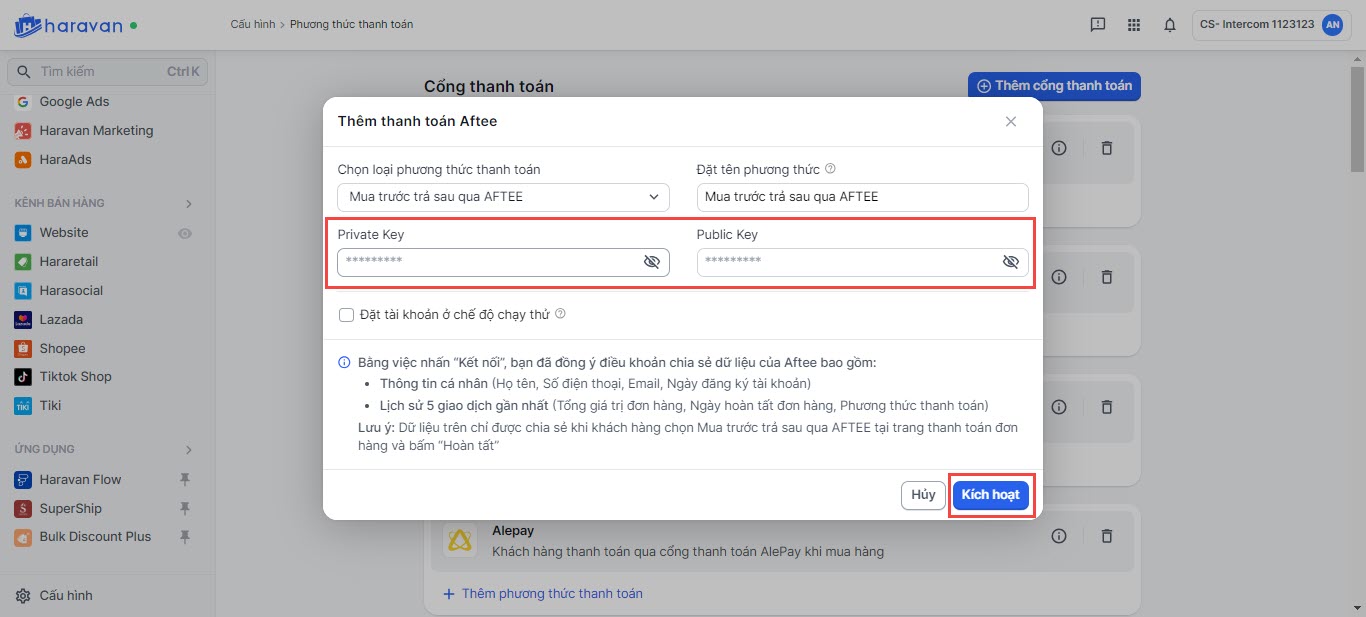Click the notification bell icon
Image resolution: width=1366 pixels, height=617 pixels.
1169,25
